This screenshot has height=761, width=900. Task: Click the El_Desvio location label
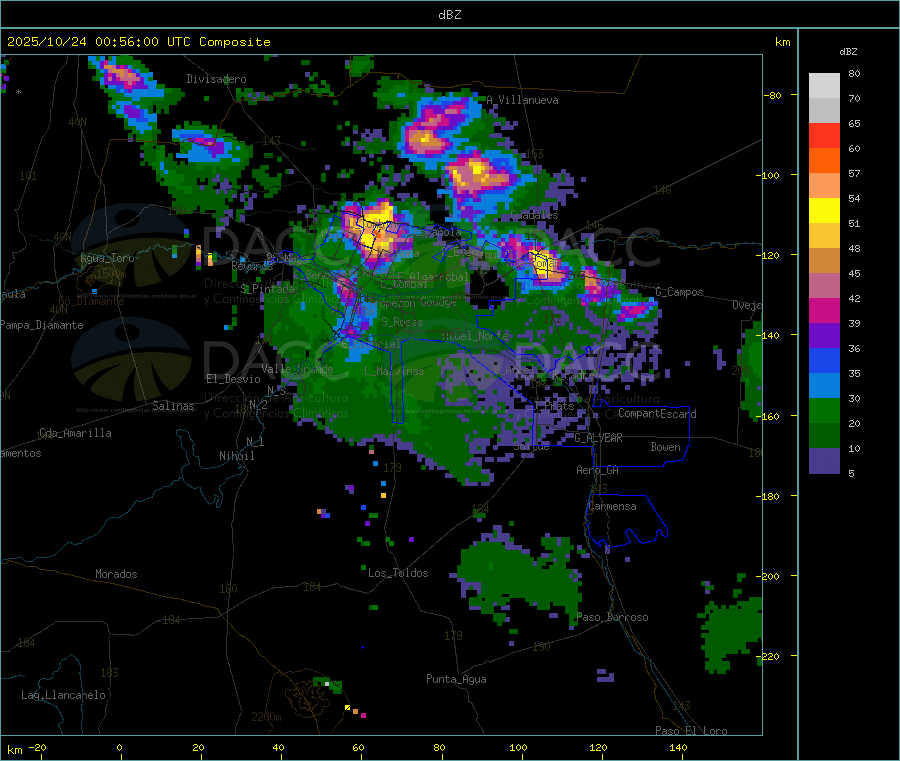click(234, 379)
